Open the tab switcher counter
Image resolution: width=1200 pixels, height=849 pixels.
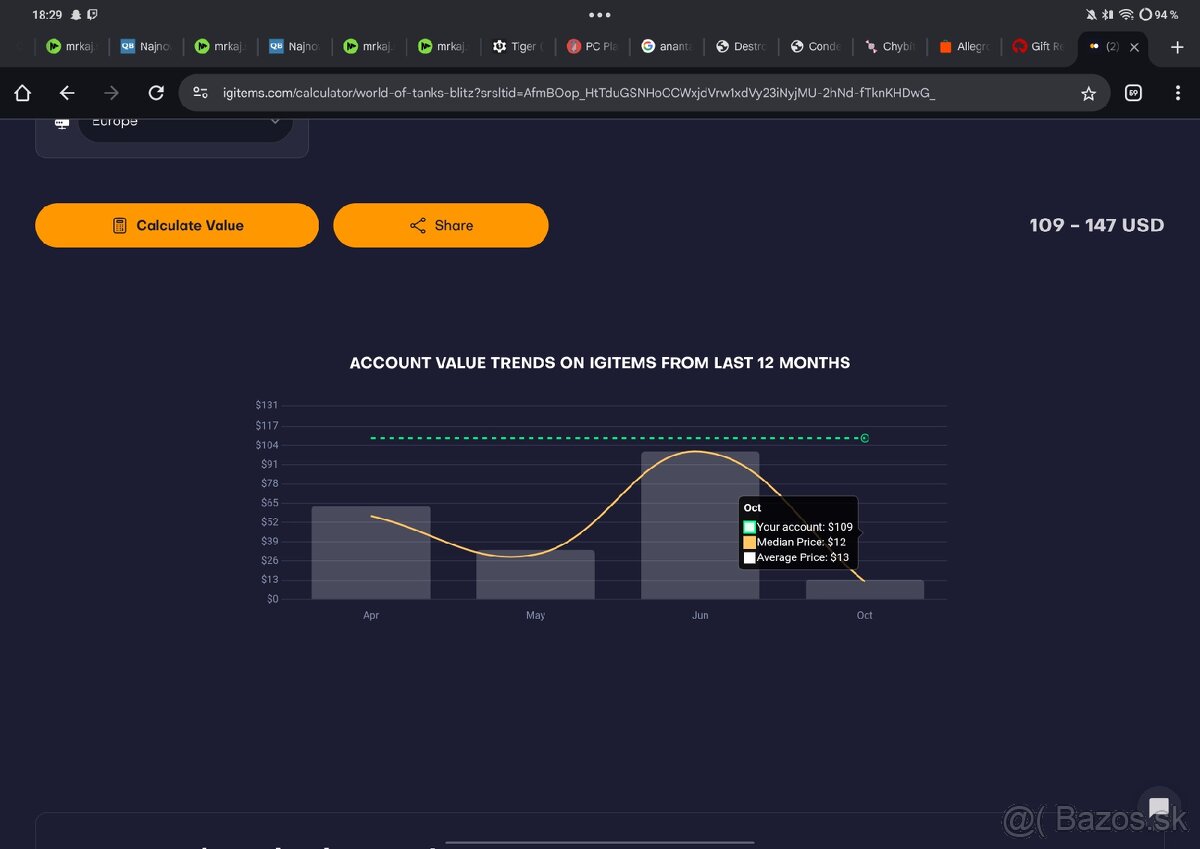pyautogui.click(x=1133, y=93)
